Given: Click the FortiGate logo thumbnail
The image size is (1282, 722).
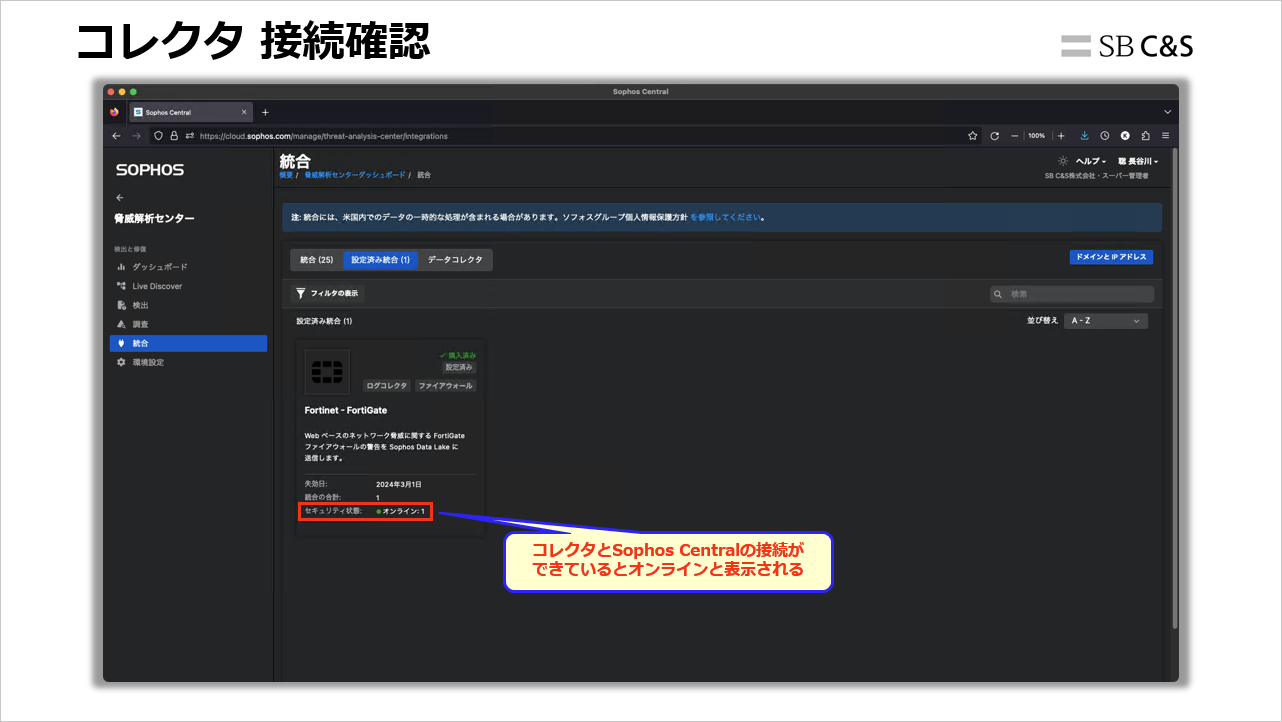Looking at the screenshot, I should (327, 372).
